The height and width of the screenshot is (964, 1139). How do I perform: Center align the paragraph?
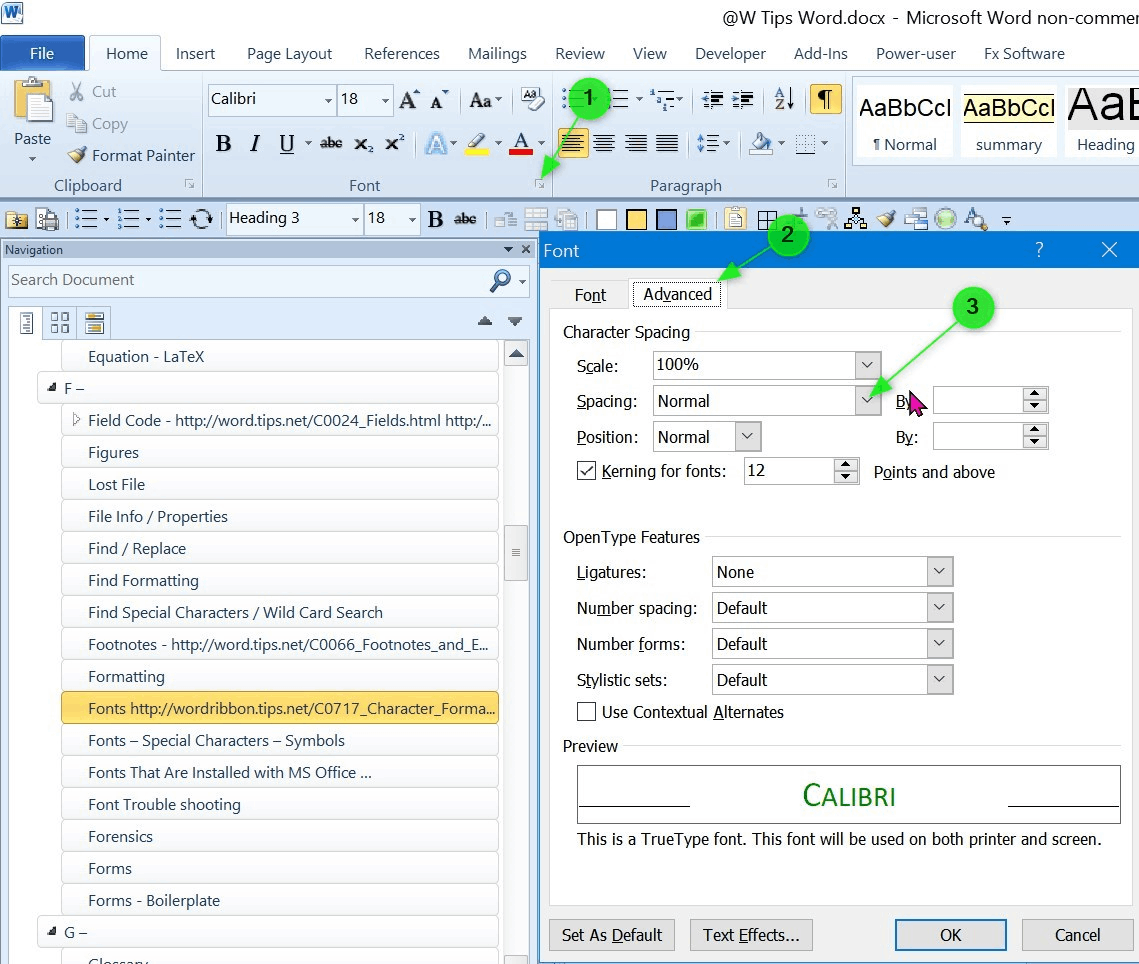coord(604,143)
